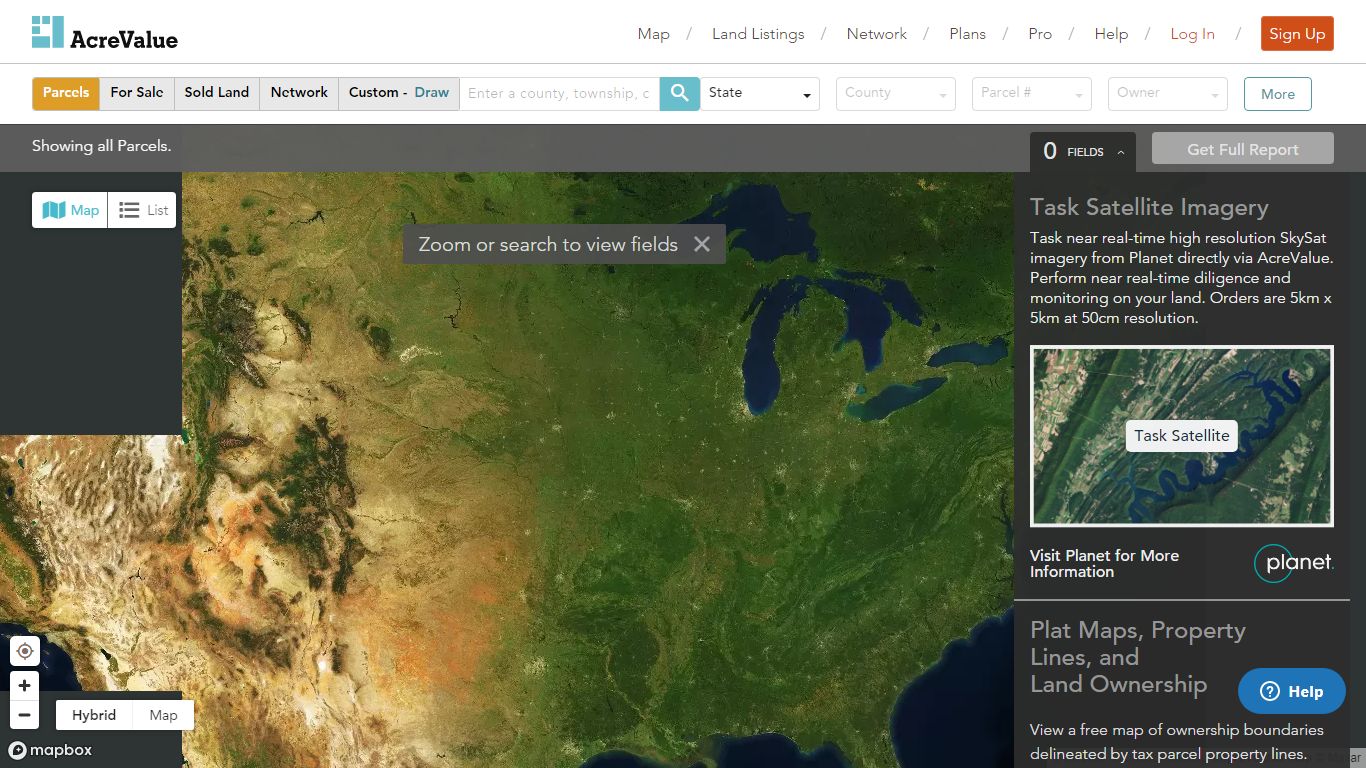Click the 'Task Satellite Imagery' heading

1149,207
